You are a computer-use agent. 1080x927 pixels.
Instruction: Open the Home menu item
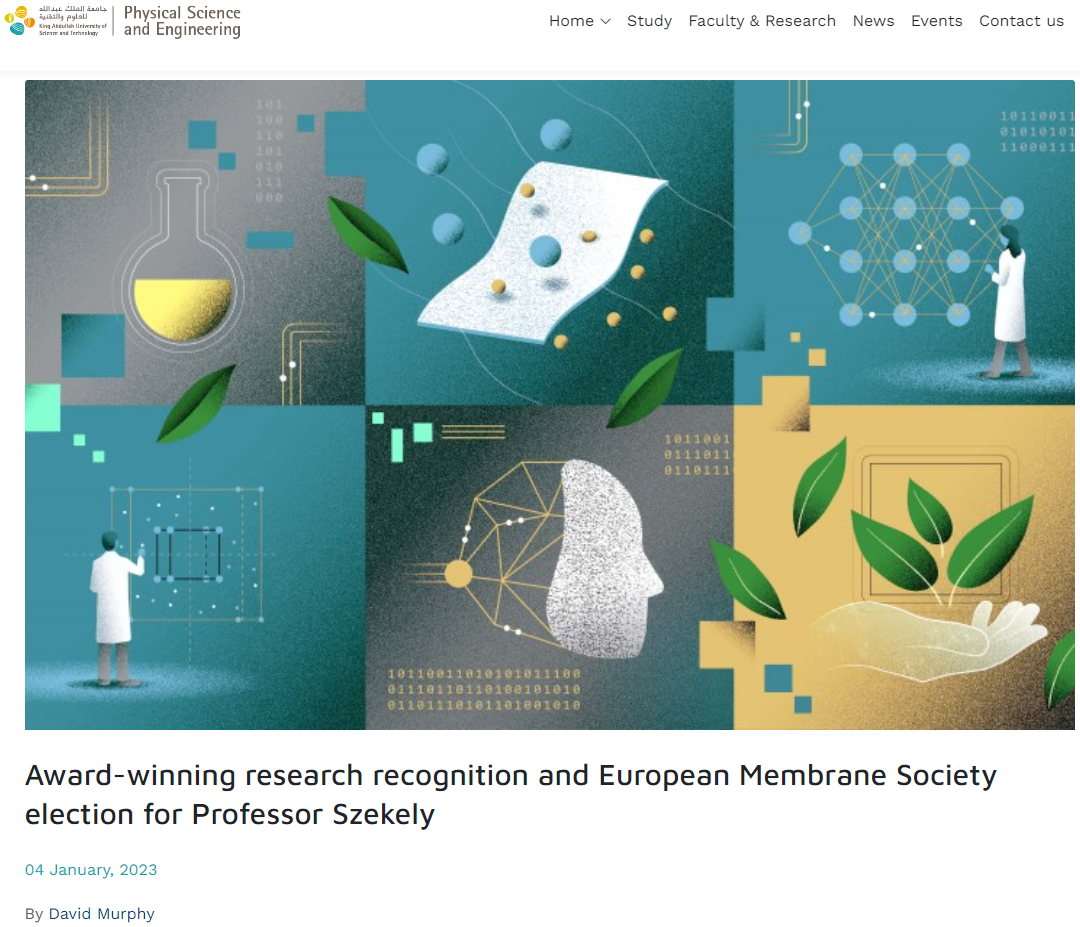[x=571, y=21]
